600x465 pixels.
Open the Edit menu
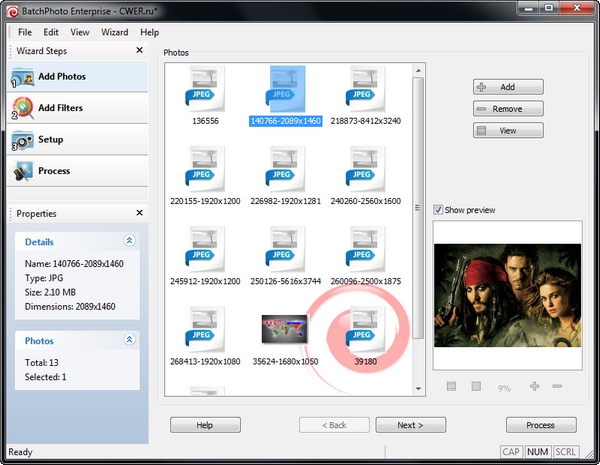pos(51,32)
